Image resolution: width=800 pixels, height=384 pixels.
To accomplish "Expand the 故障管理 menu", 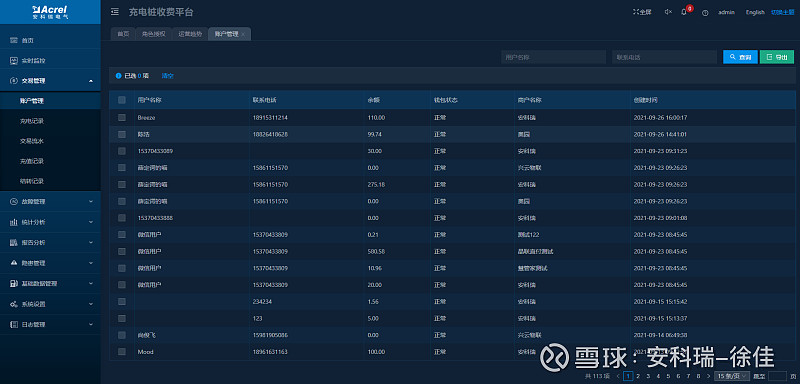I will point(91,201).
